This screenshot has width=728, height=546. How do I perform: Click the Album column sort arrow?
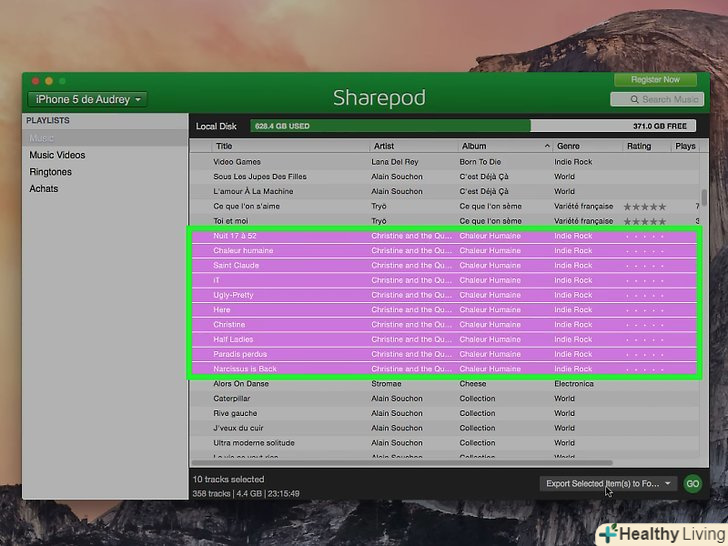point(547,146)
